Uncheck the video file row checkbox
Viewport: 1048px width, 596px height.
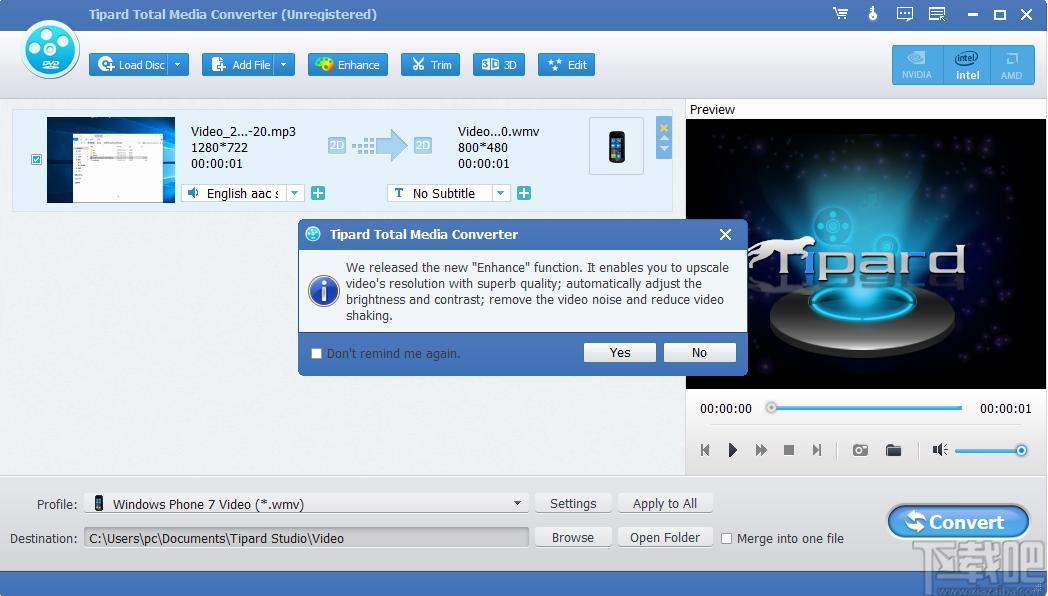pyautogui.click(x=37, y=160)
